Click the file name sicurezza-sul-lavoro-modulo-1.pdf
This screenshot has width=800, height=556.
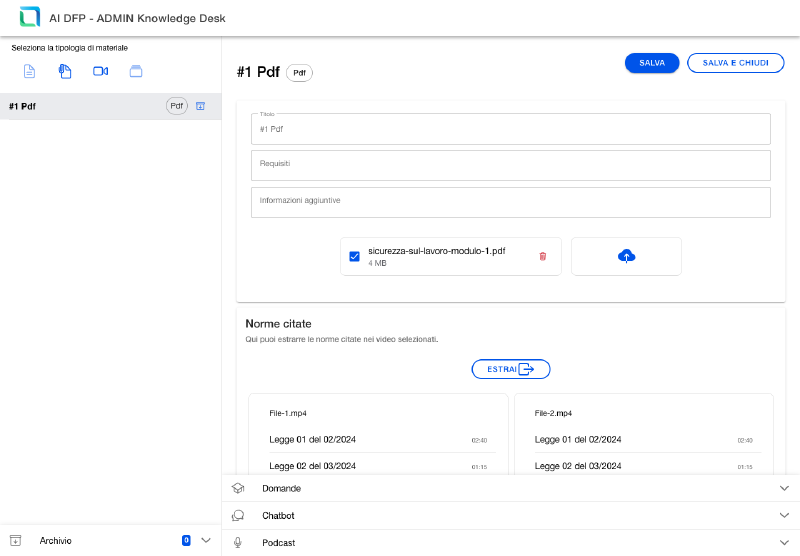(437, 251)
